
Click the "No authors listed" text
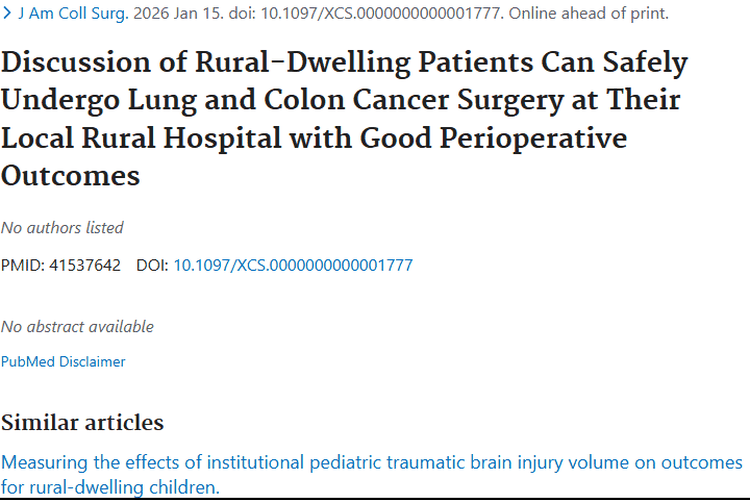coord(62,227)
